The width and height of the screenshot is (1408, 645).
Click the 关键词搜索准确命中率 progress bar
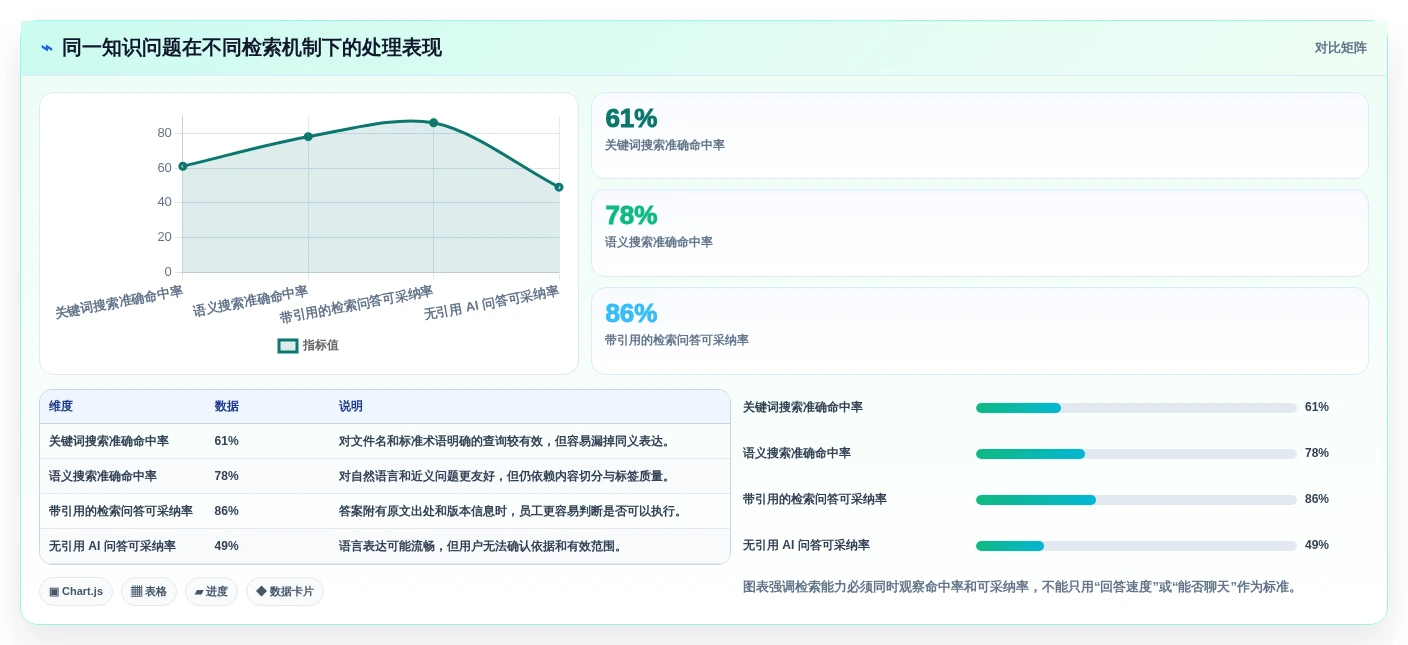coord(1136,408)
